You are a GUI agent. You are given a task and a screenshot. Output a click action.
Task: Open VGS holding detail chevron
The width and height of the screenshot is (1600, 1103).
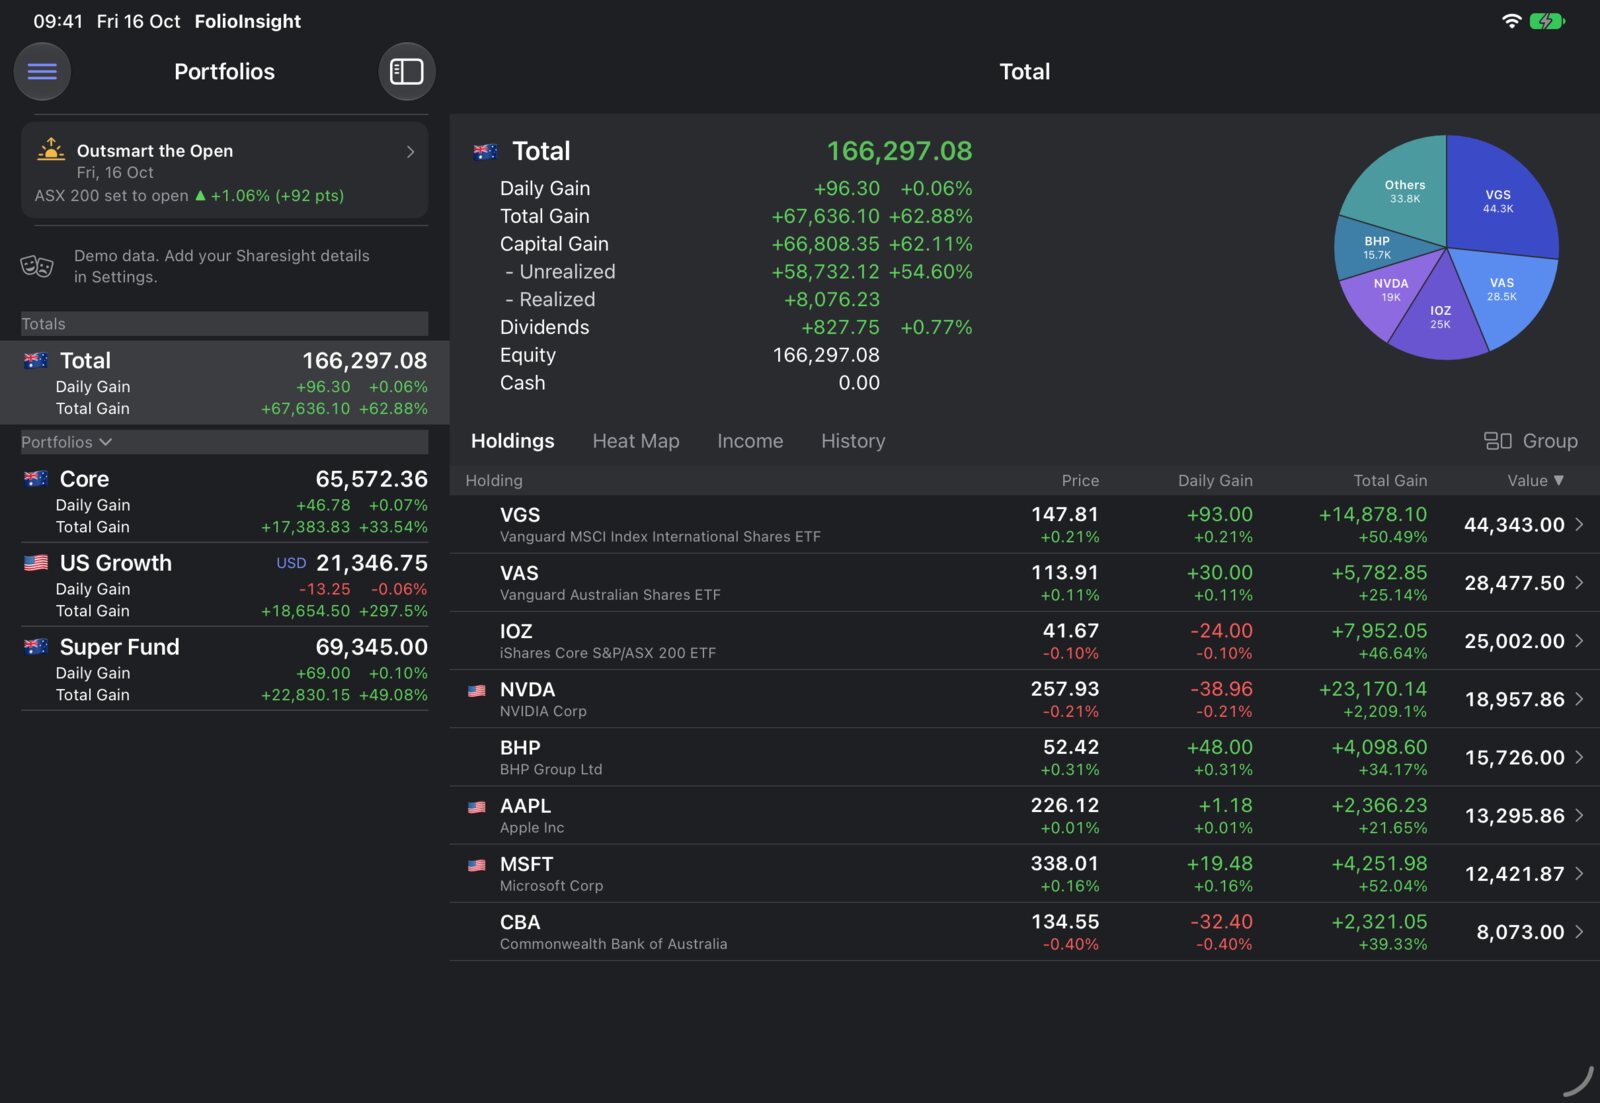click(1579, 524)
